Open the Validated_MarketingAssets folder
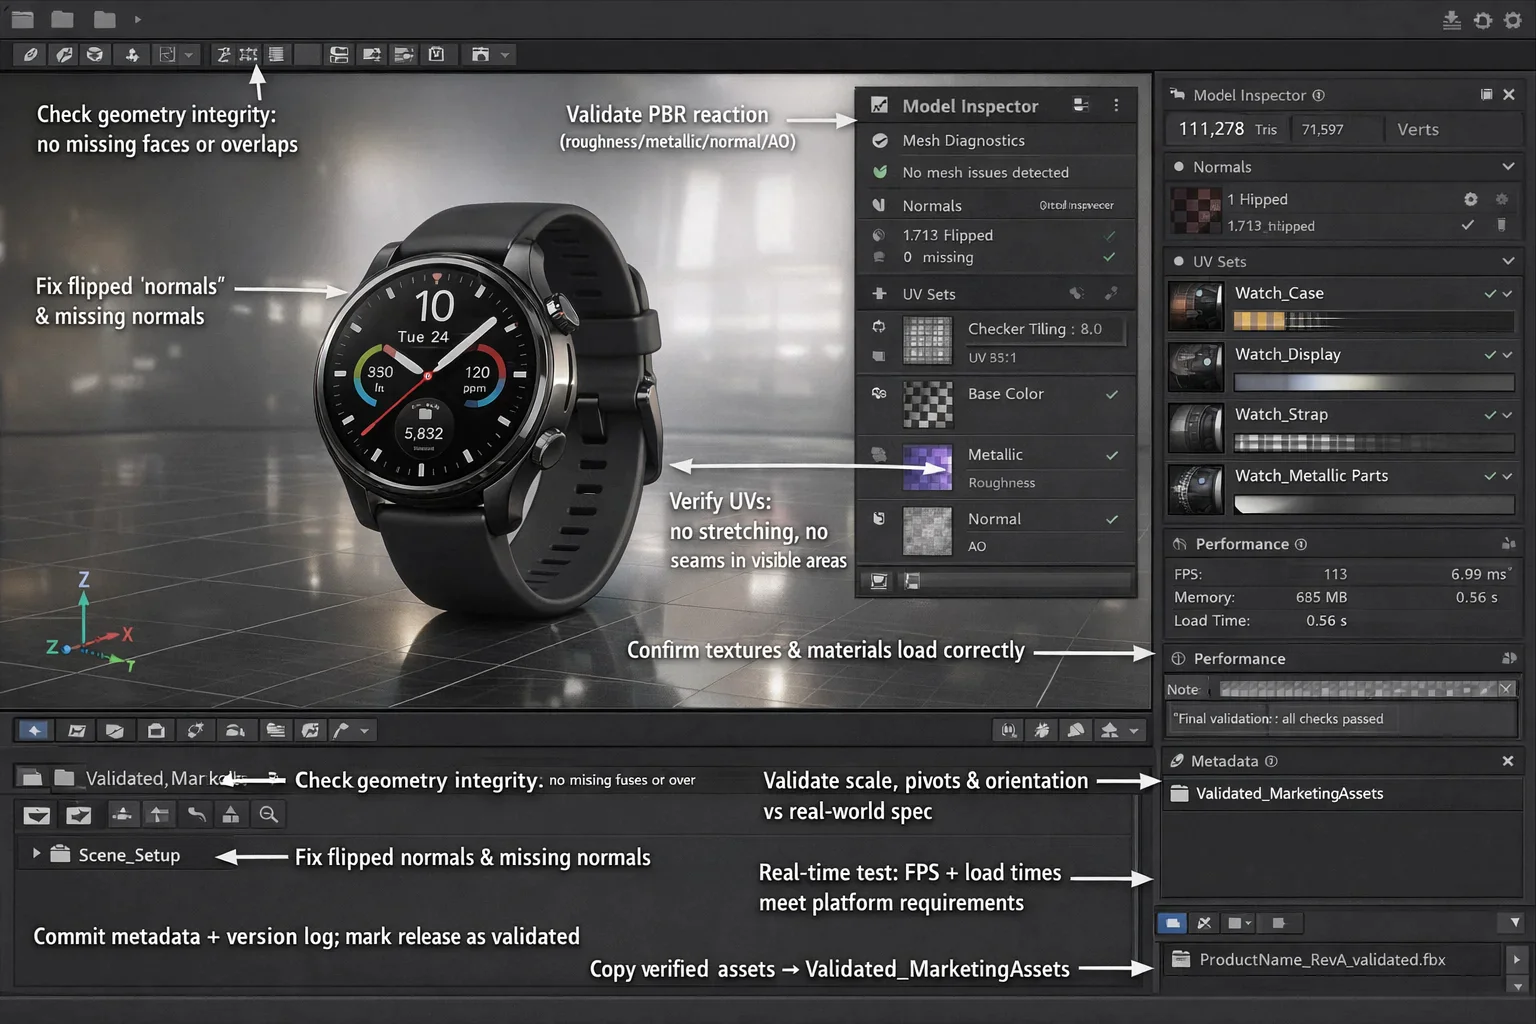 tap(1288, 794)
